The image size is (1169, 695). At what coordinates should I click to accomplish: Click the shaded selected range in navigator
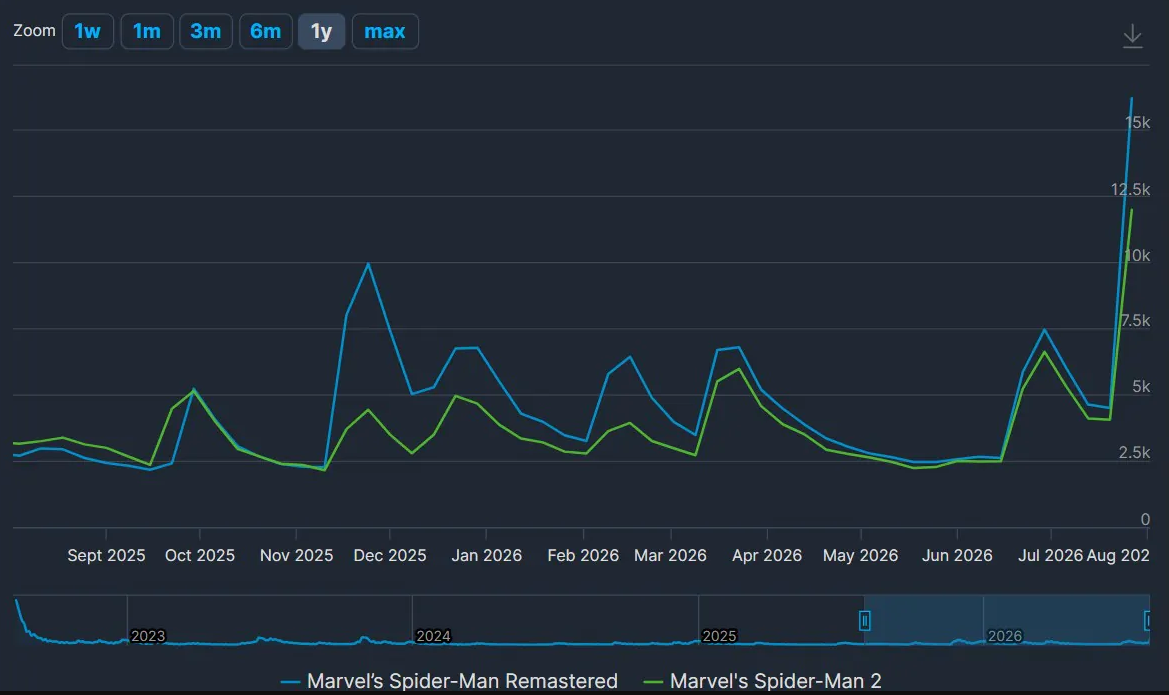point(1006,620)
